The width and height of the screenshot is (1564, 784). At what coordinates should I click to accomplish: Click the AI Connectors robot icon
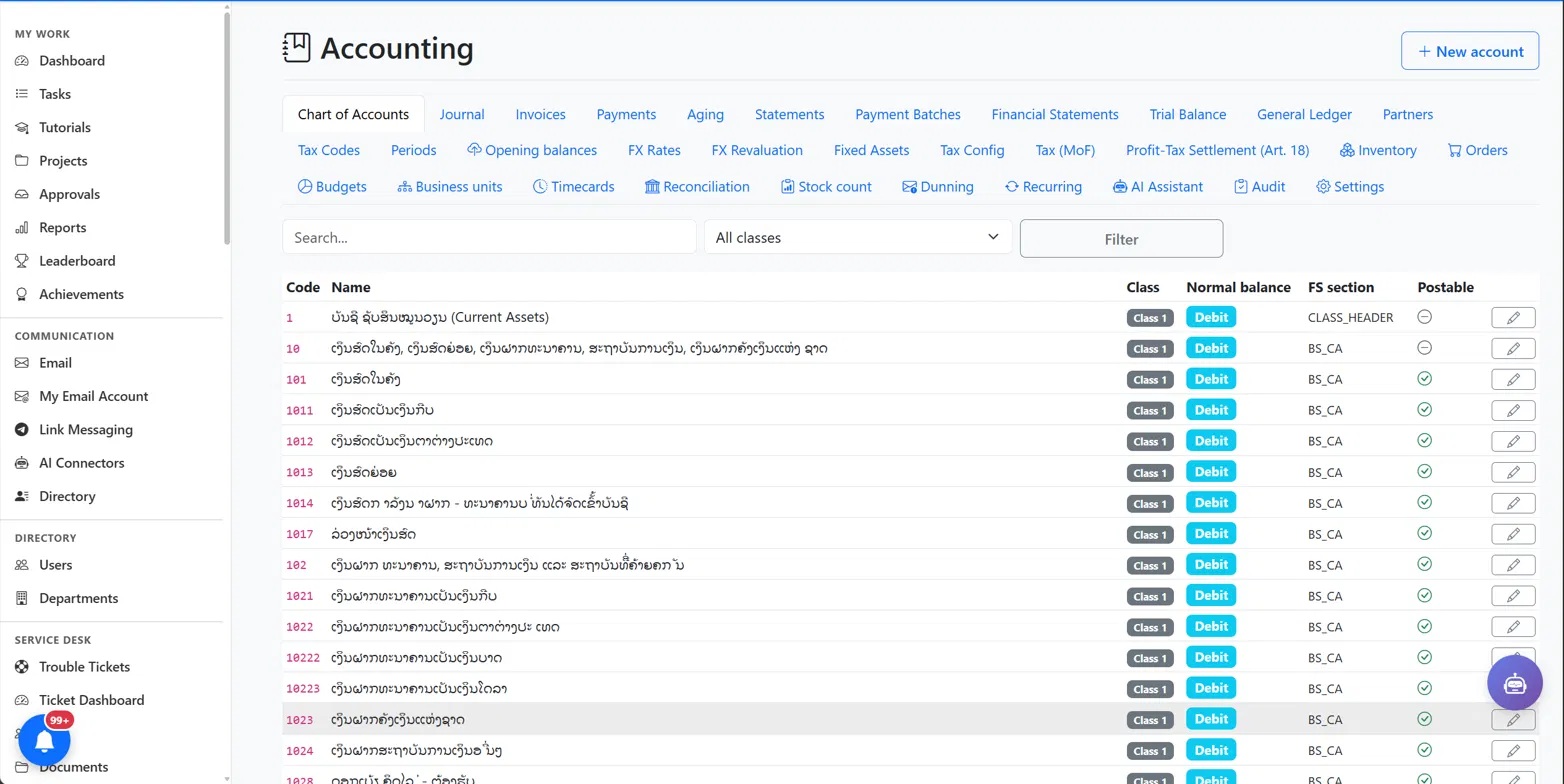(x=22, y=463)
